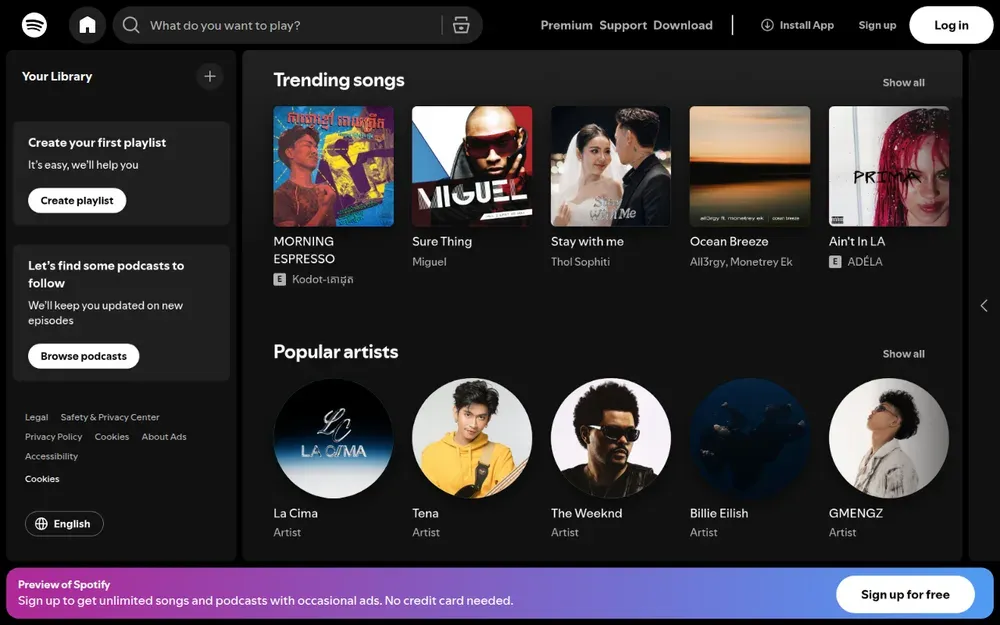
Task: Click the explicit badge beside Kodot artist
Action: tap(279, 279)
